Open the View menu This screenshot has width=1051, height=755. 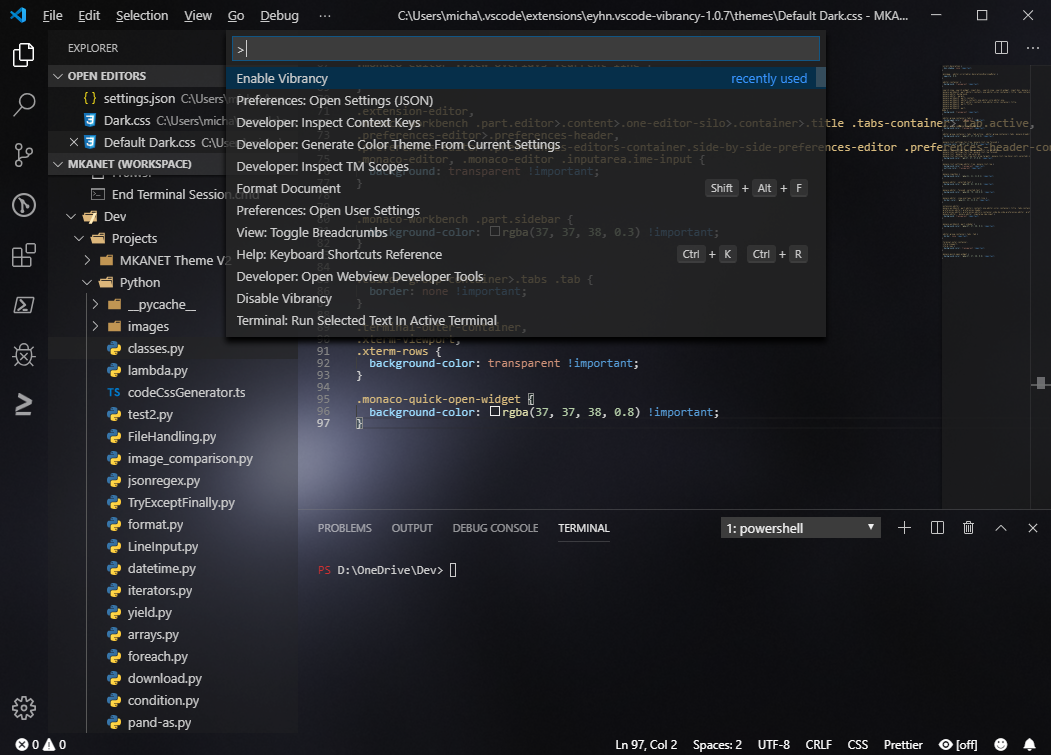click(198, 15)
